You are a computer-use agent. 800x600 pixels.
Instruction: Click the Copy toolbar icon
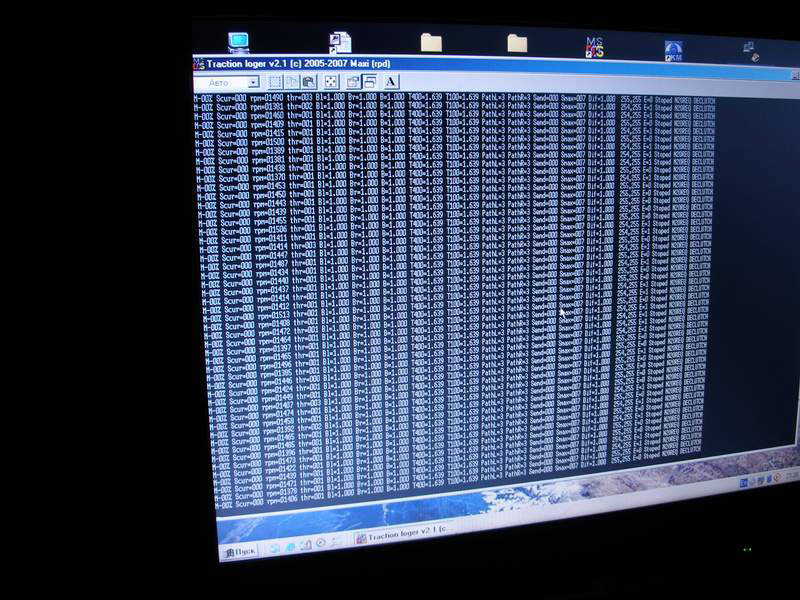pyautogui.click(x=293, y=82)
